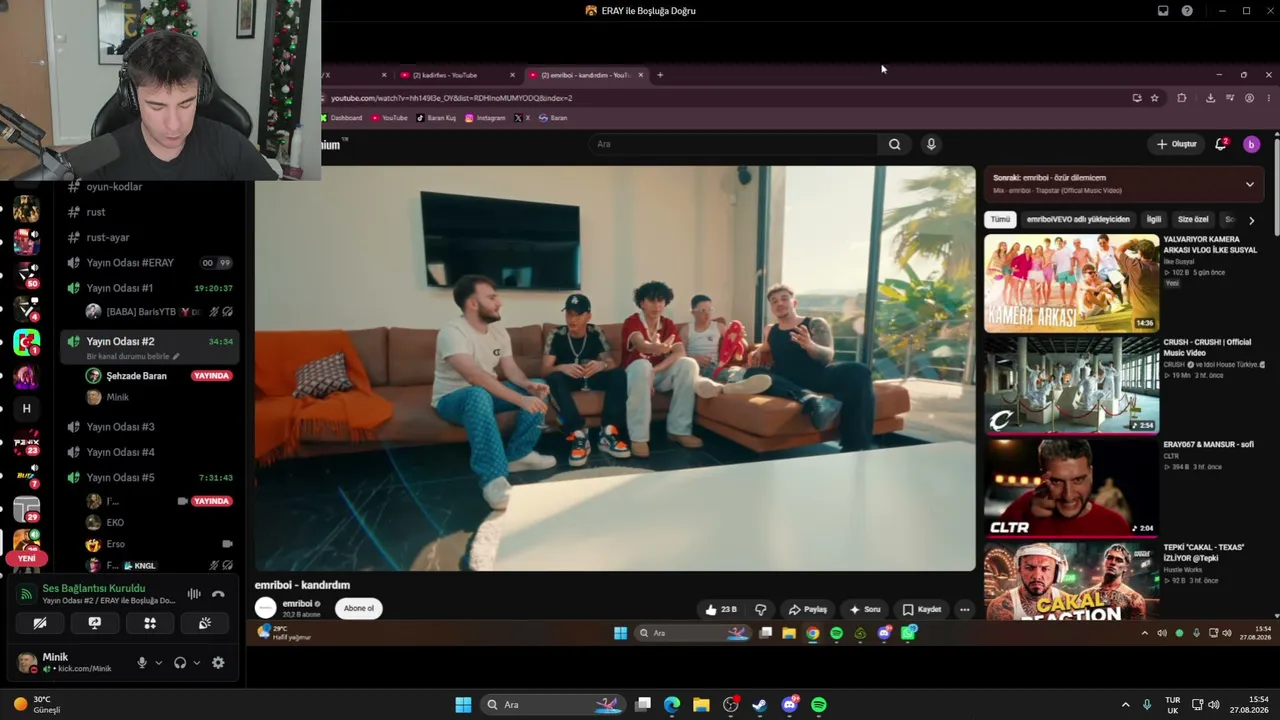Disconnect from the Discord voice channel
This screenshot has width=1280, height=720.
(218, 594)
